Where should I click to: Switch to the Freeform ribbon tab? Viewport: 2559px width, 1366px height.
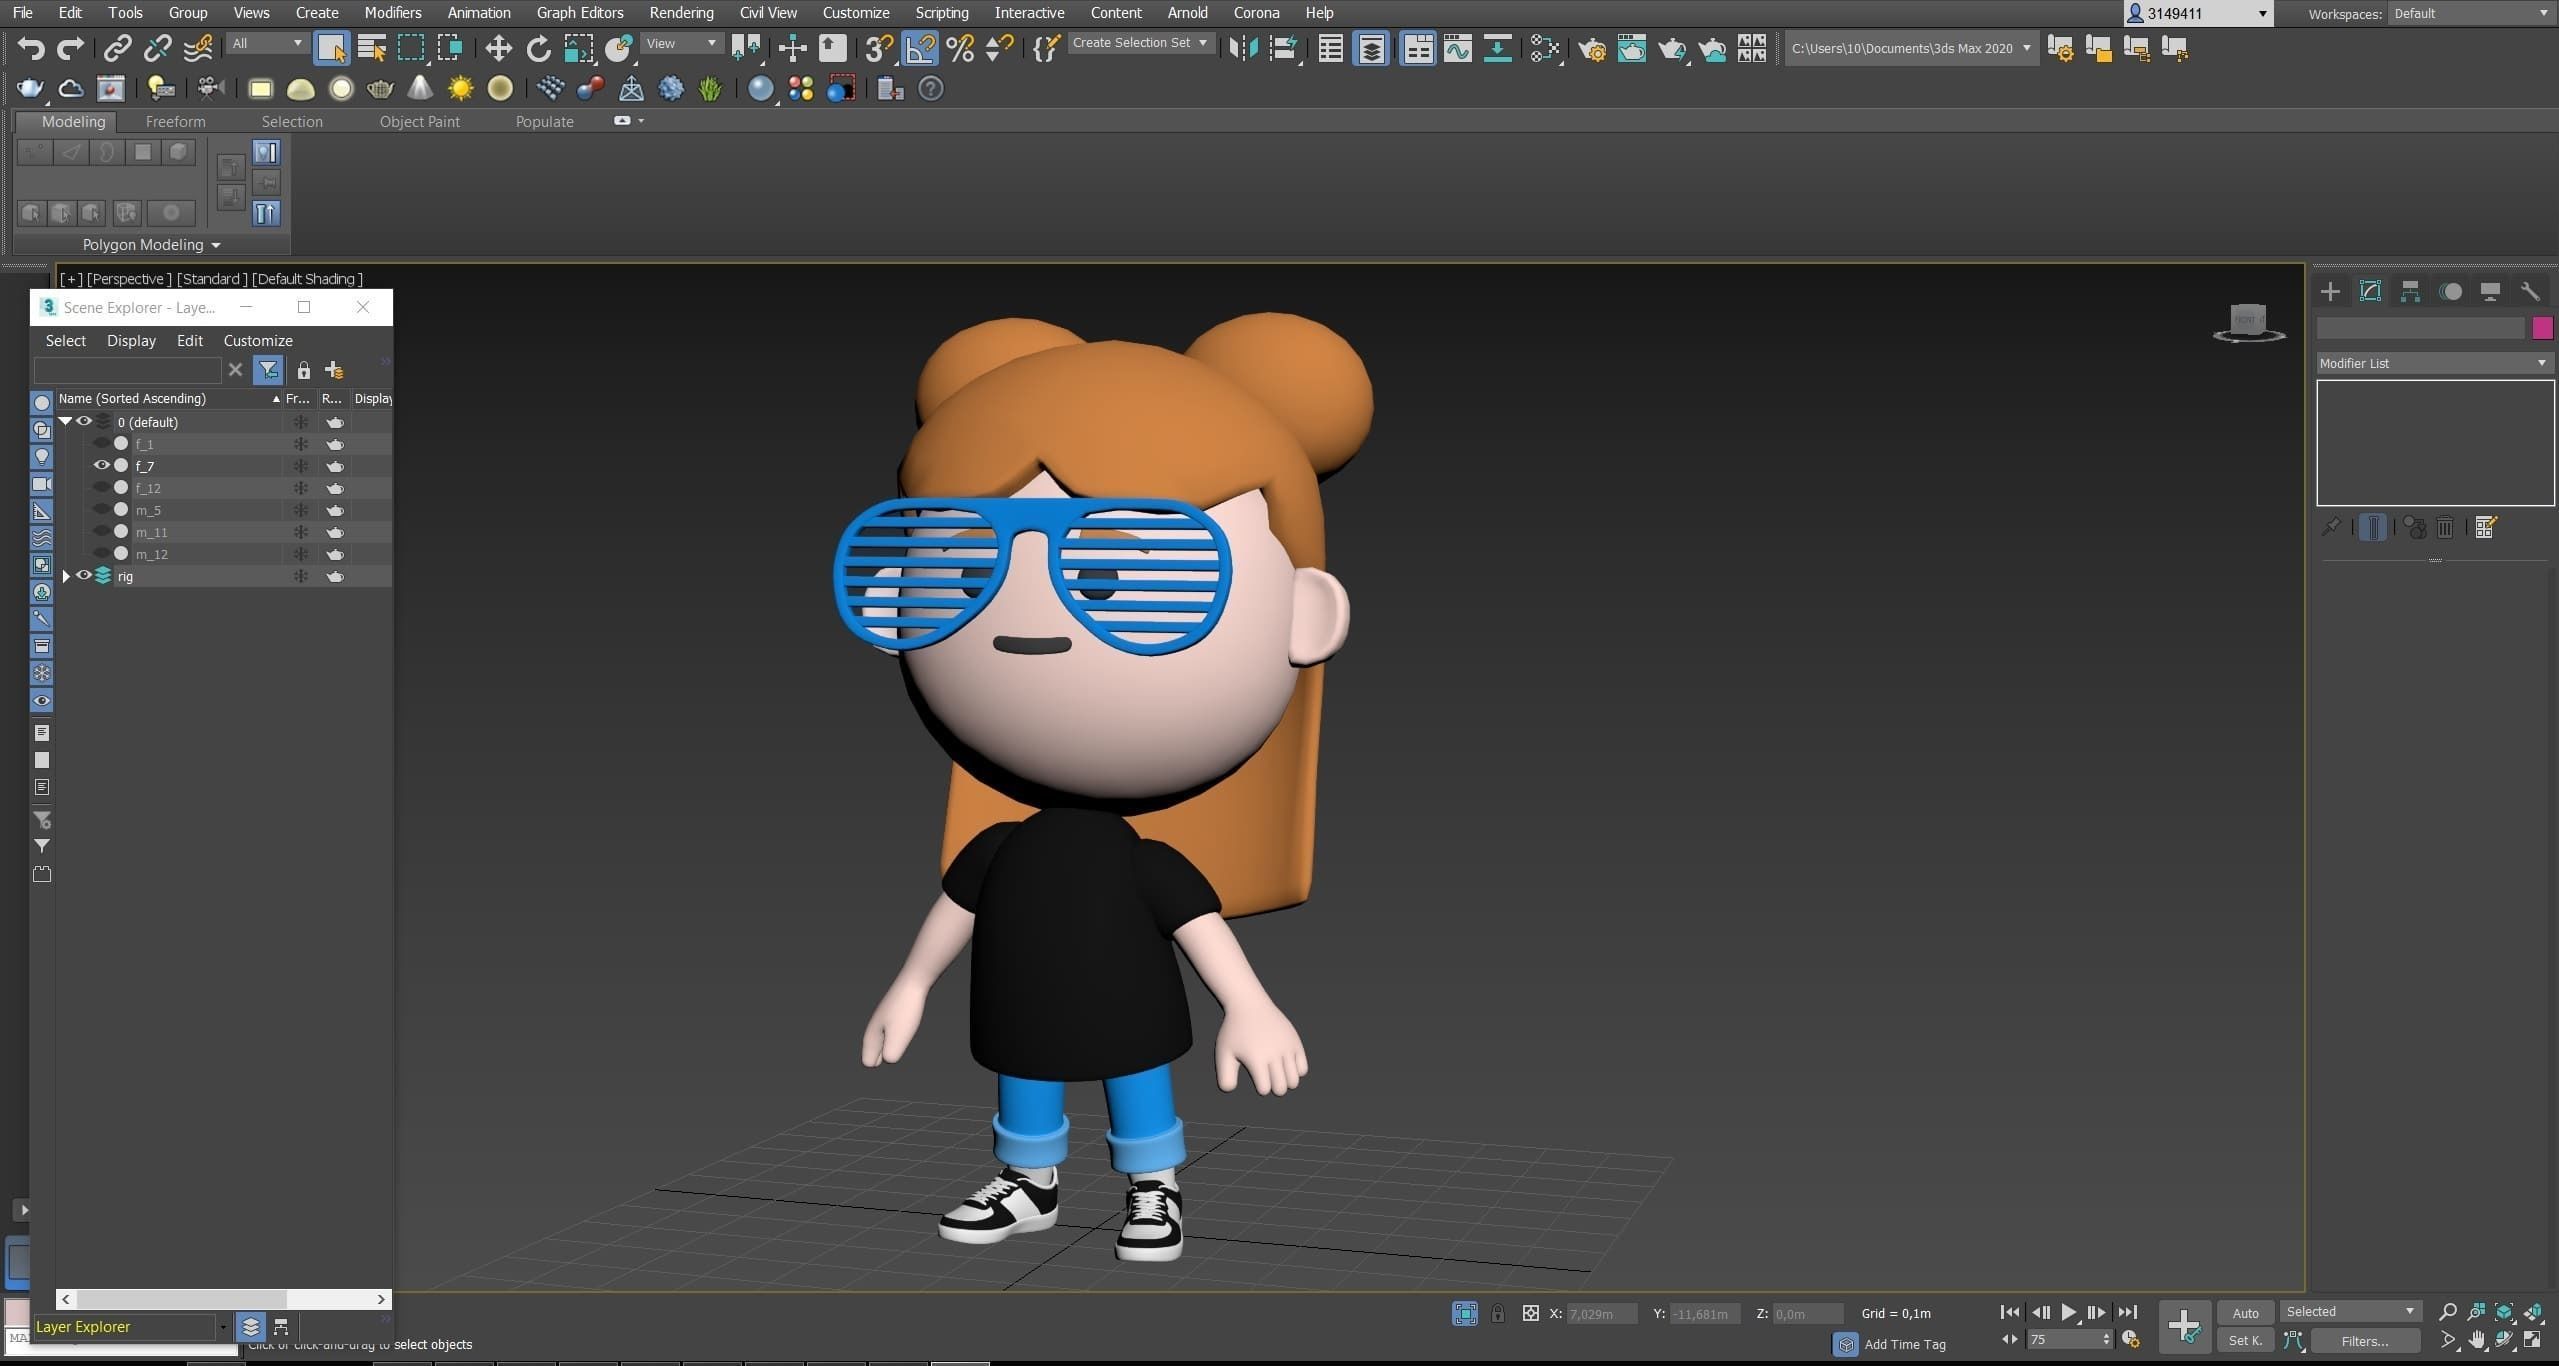[x=175, y=121]
